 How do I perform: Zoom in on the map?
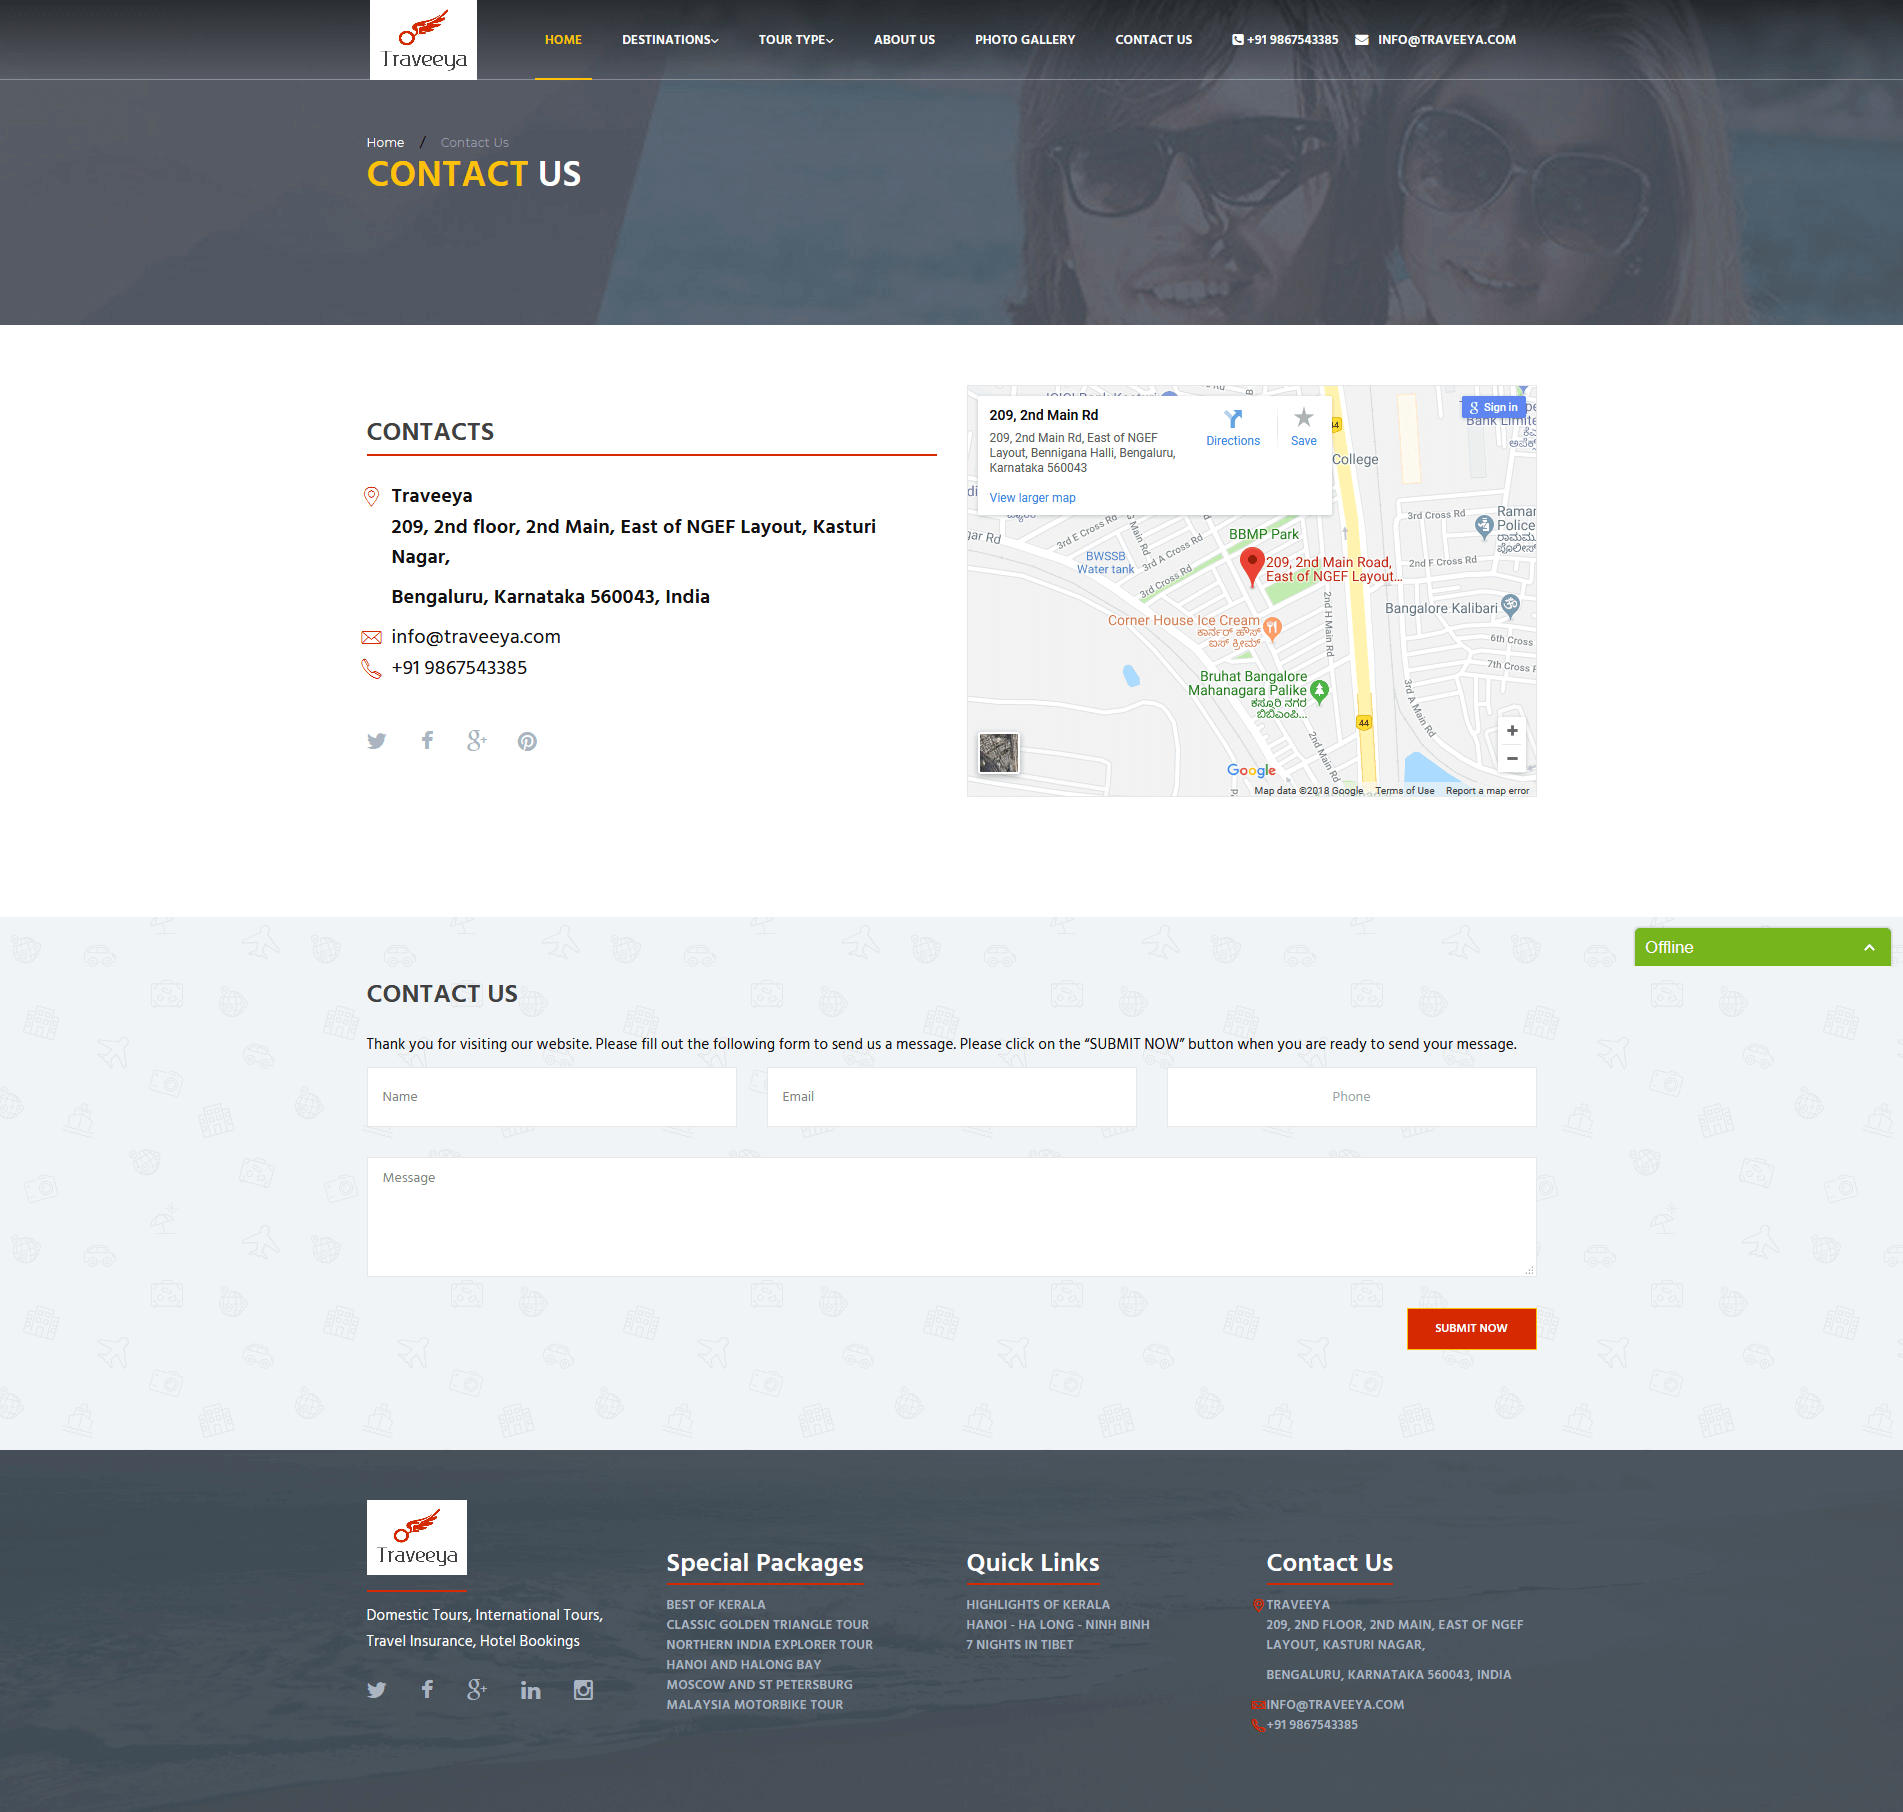click(1512, 731)
